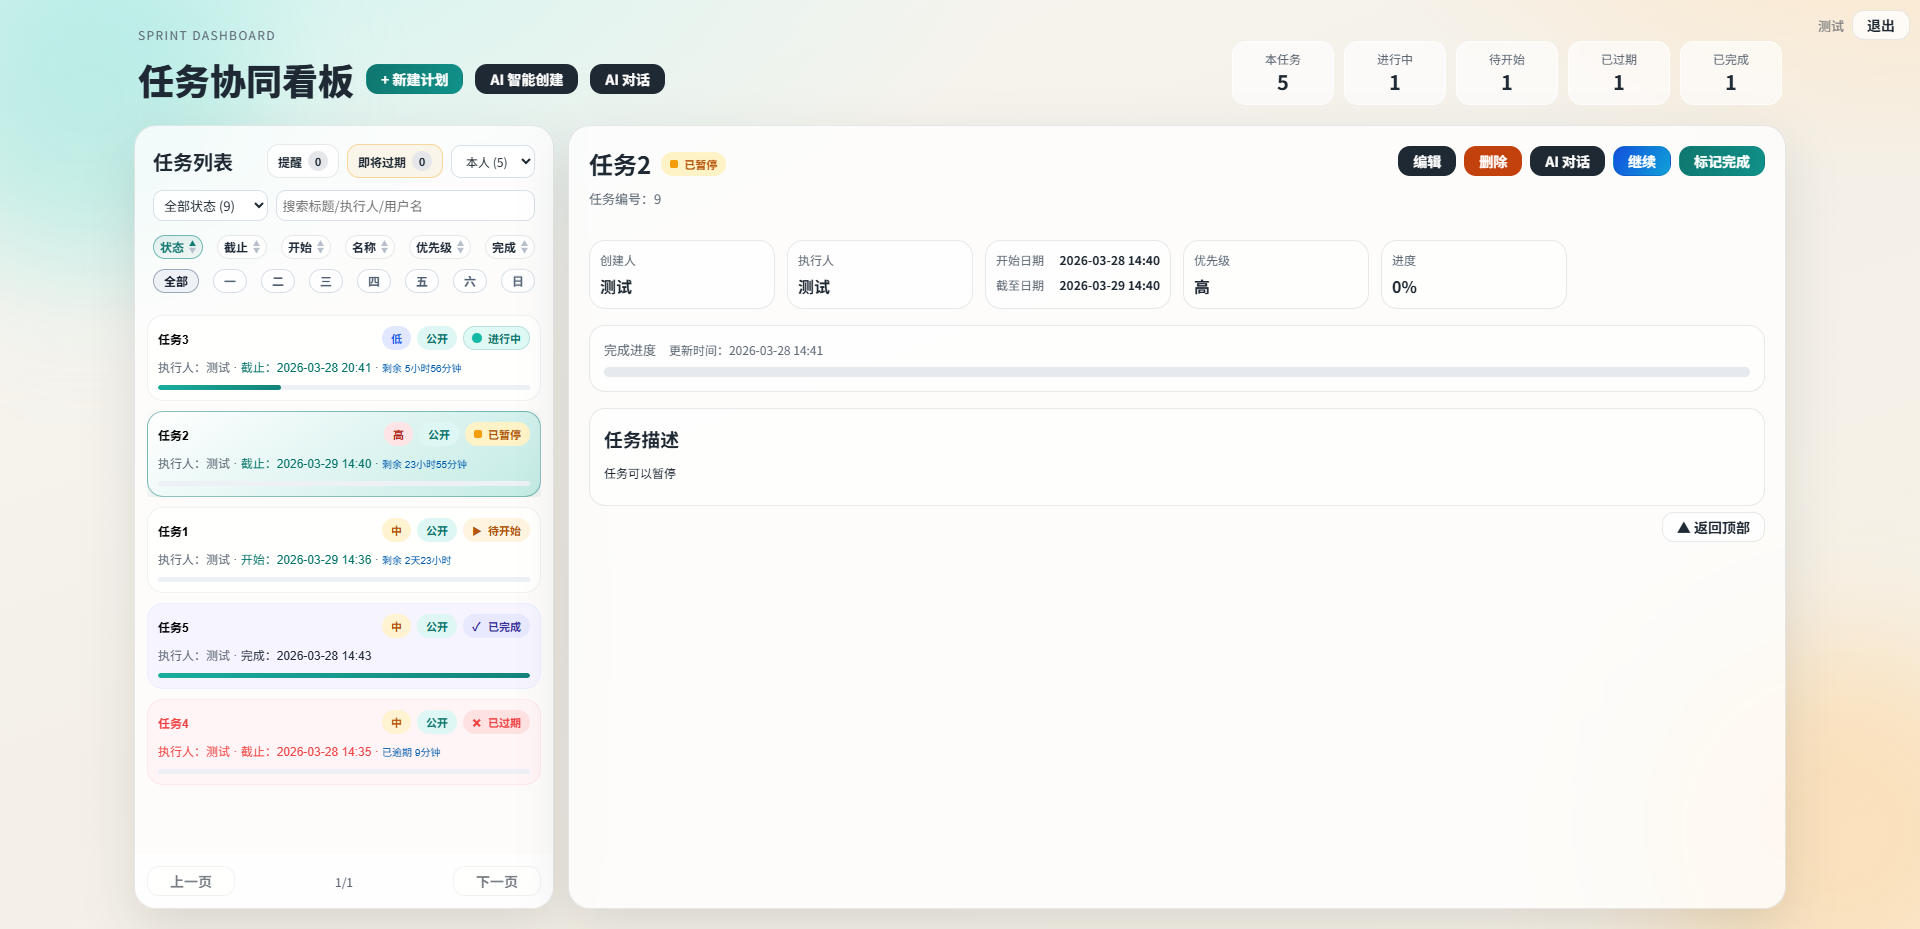Select the 三 weekday filter
The width and height of the screenshot is (1920, 929).
[326, 282]
